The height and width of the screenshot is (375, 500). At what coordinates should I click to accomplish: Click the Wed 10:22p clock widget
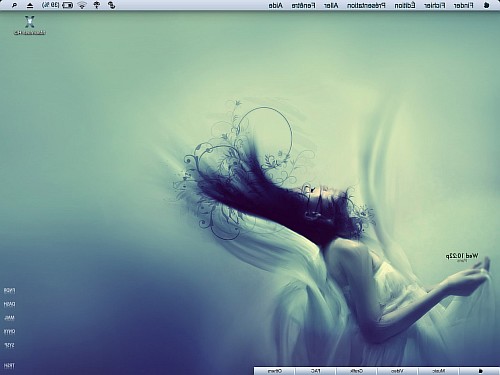pyautogui.click(x=462, y=256)
